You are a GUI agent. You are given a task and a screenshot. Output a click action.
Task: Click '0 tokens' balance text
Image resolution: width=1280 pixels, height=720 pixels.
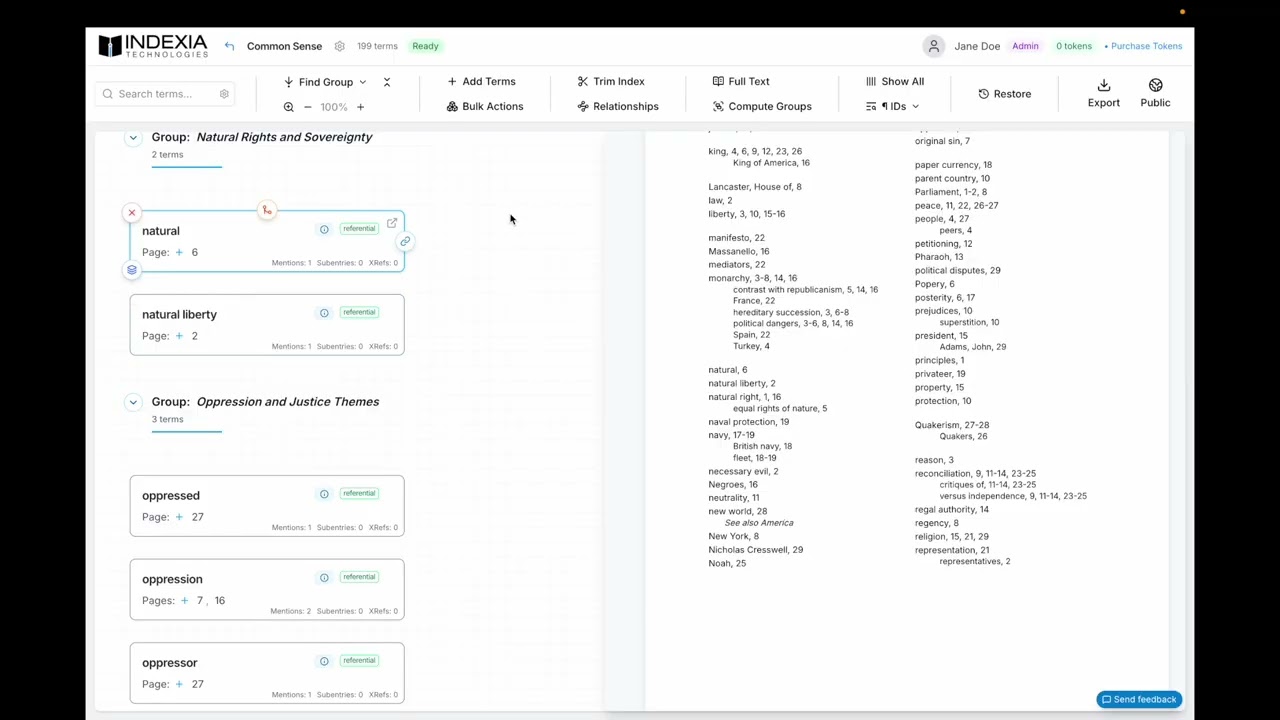tap(1074, 46)
